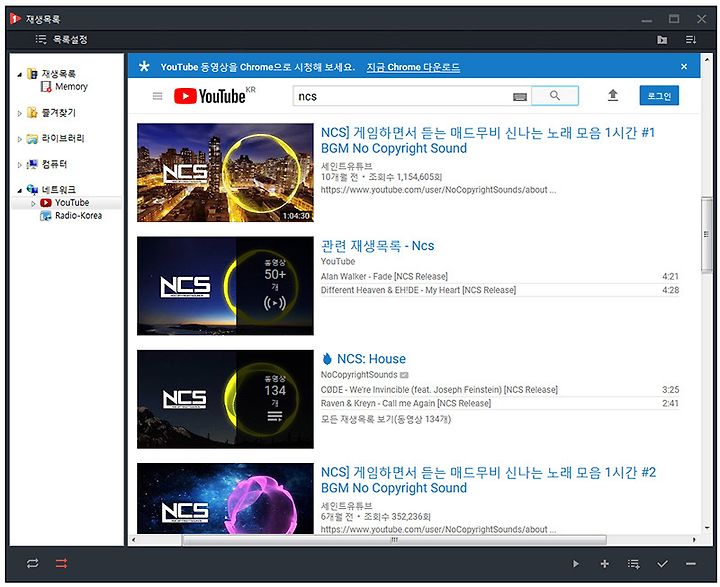Toggle the red sequential play order icon
The height and width of the screenshot is (587, 720).
pyautogui.click(x=61, y=564)
